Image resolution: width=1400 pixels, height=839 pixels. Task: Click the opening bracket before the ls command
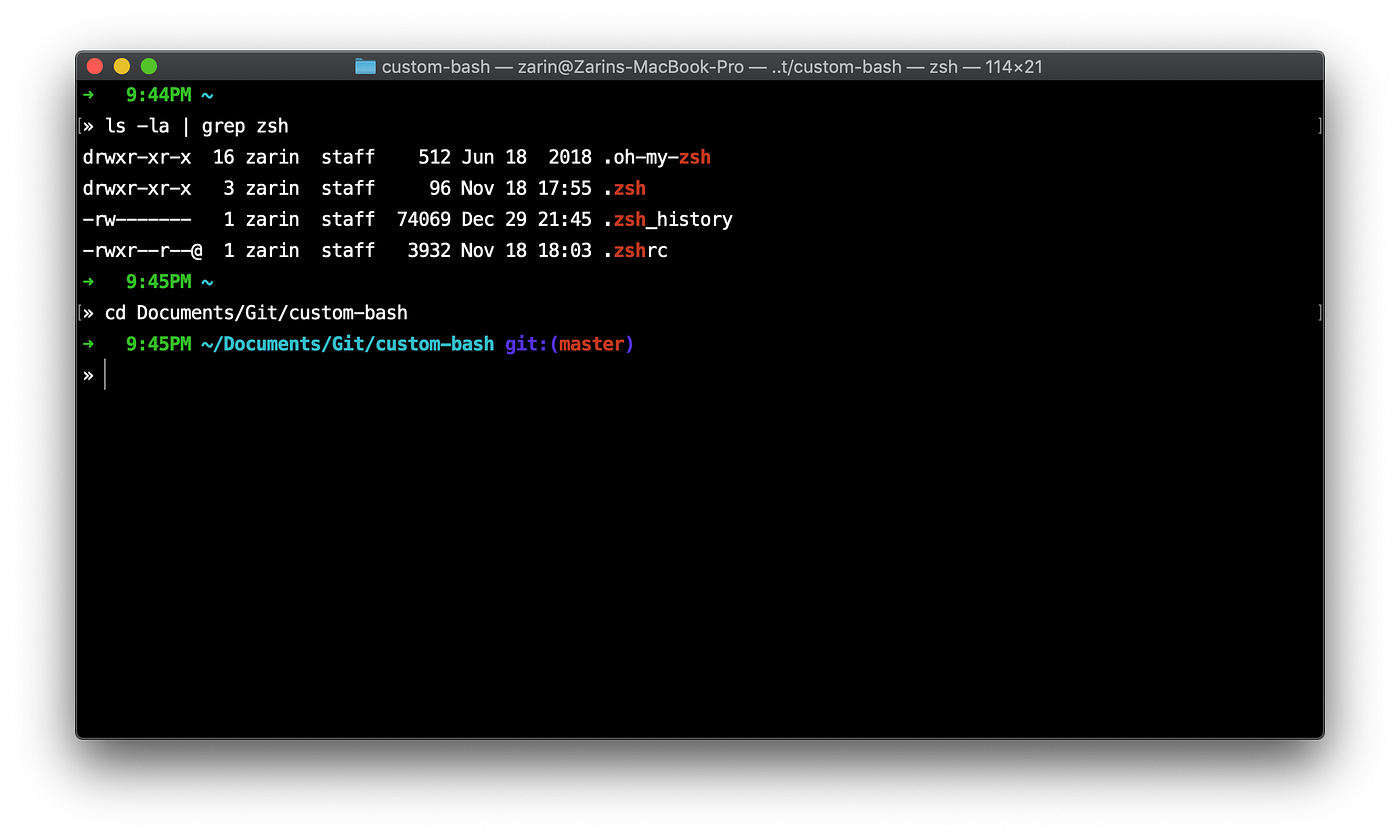tap(79, 126)
